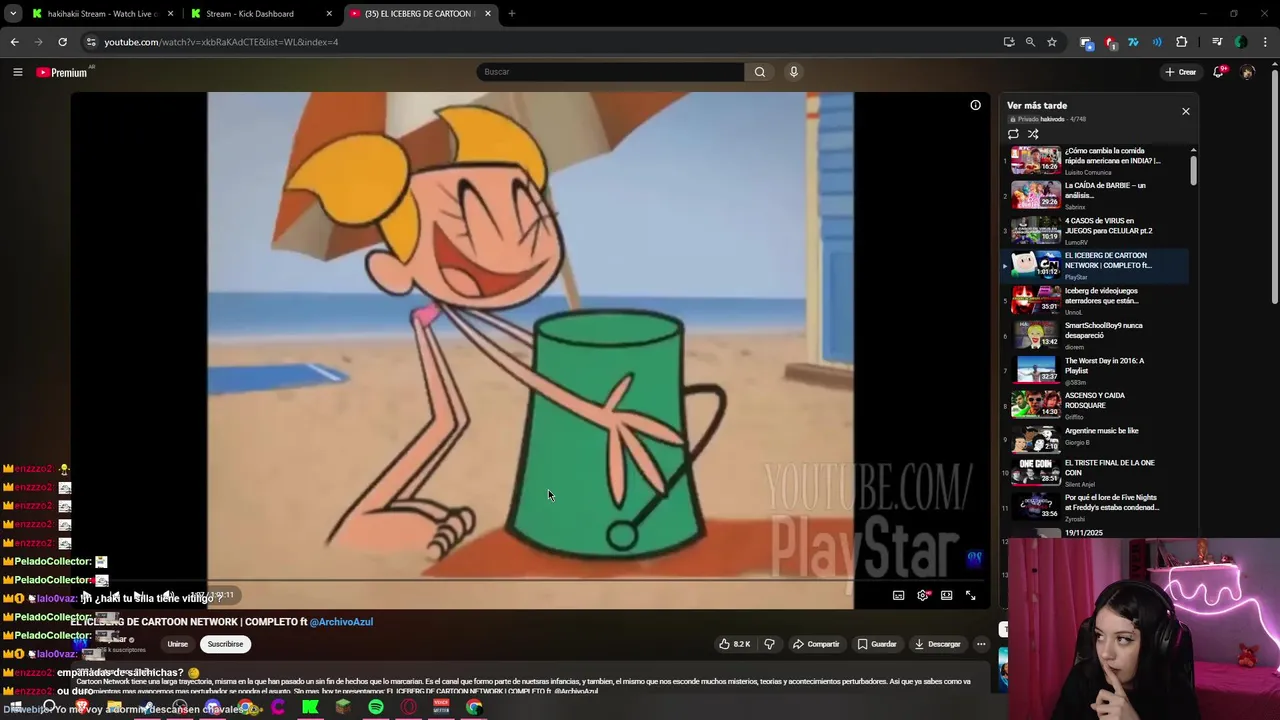Open a new browser tab
The width and height of the screenshot is (1280, 720).
[x=511, y=14]
